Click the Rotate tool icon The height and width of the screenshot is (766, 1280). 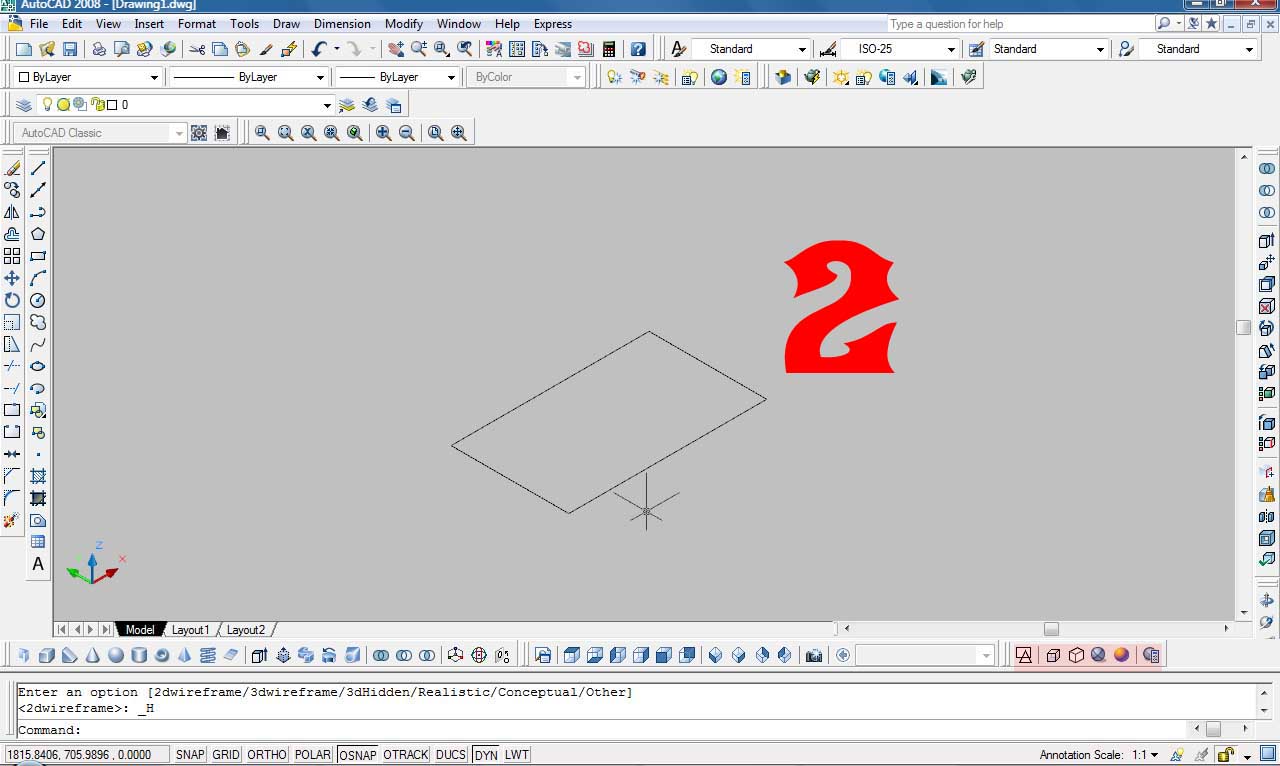click(x=12, y=300)
